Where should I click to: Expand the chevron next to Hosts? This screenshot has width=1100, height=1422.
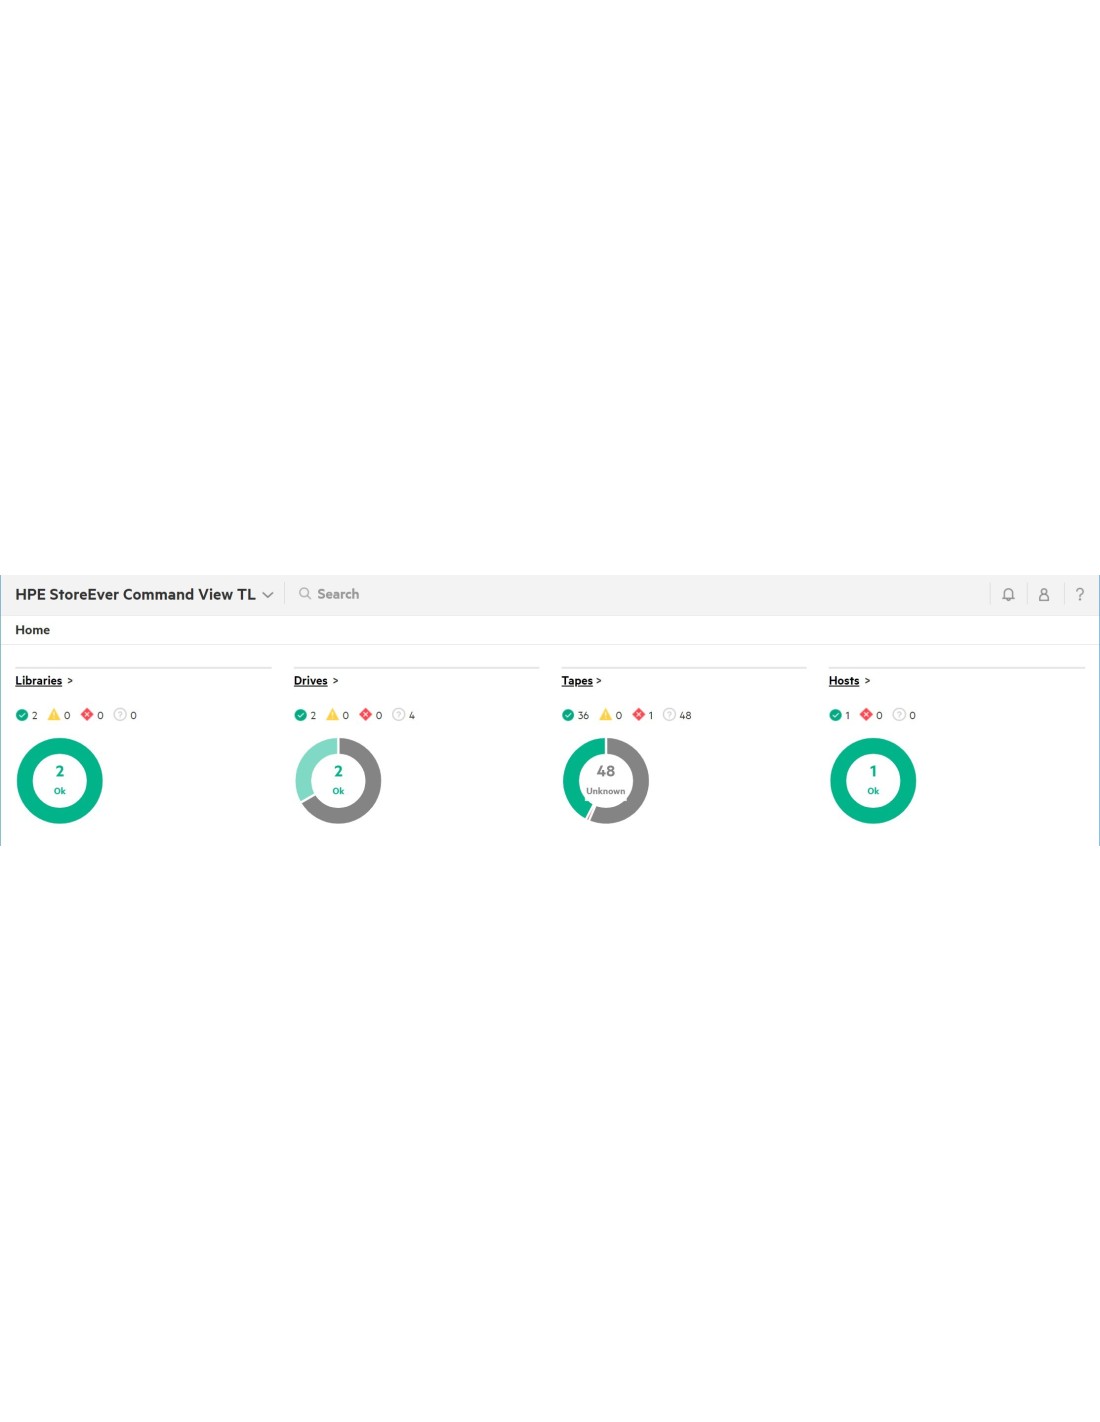[x=867, y=681]
